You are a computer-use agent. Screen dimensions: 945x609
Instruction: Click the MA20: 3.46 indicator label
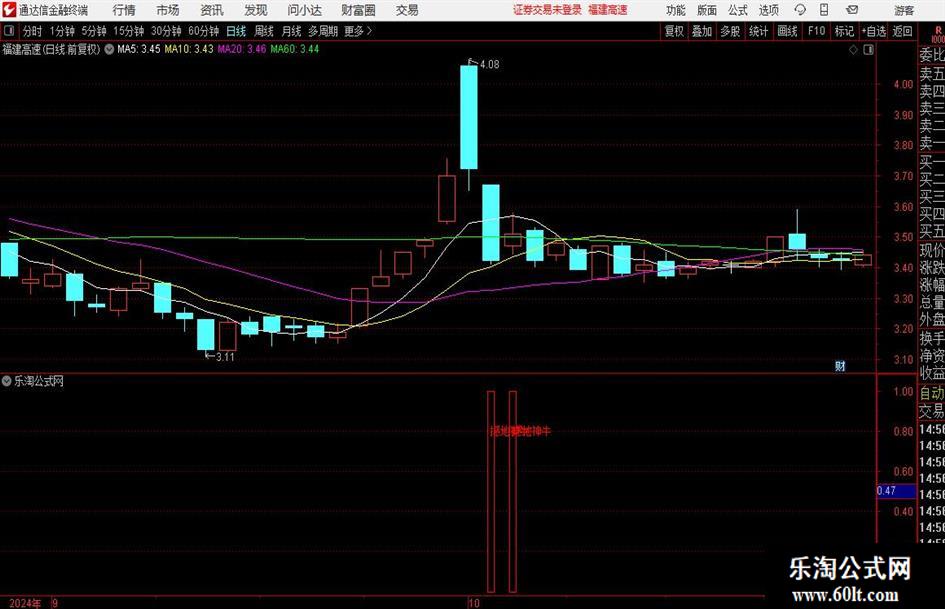click(x=242, y=49)
